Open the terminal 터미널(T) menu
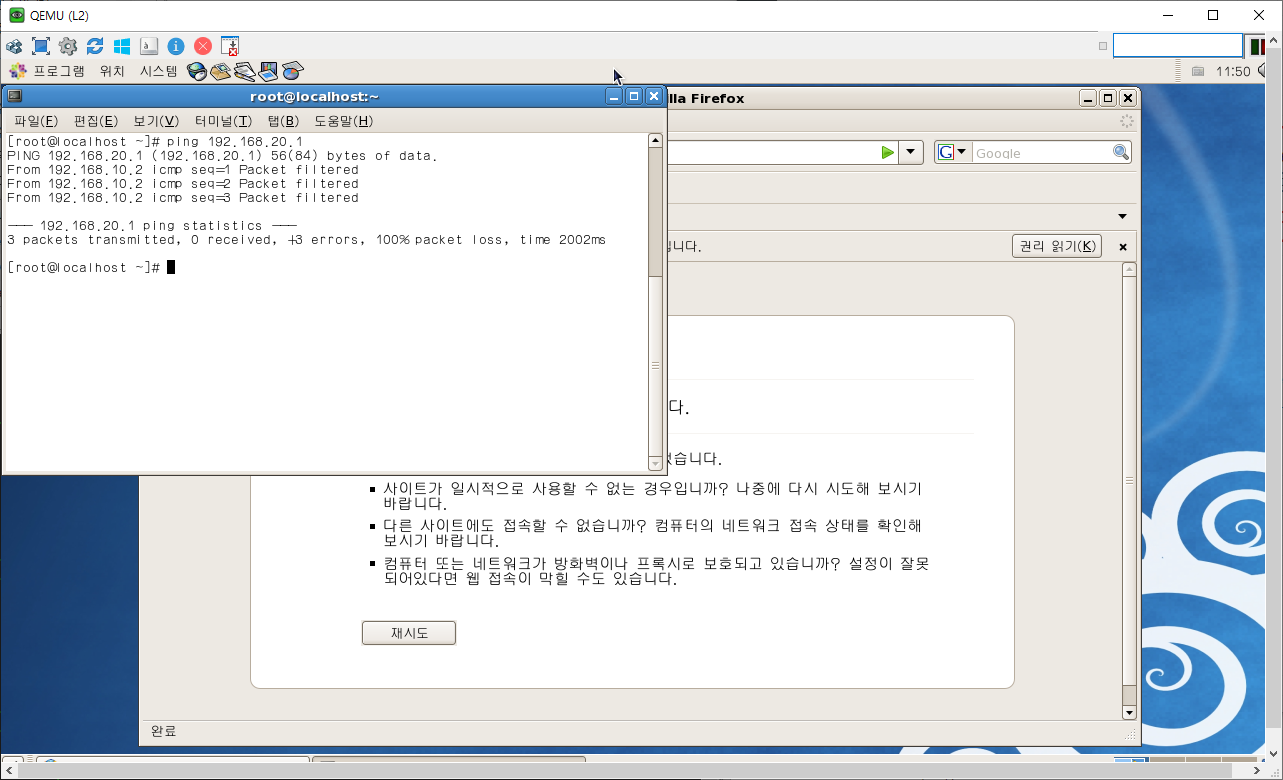1283x780 pixels. tap(223, 121)
